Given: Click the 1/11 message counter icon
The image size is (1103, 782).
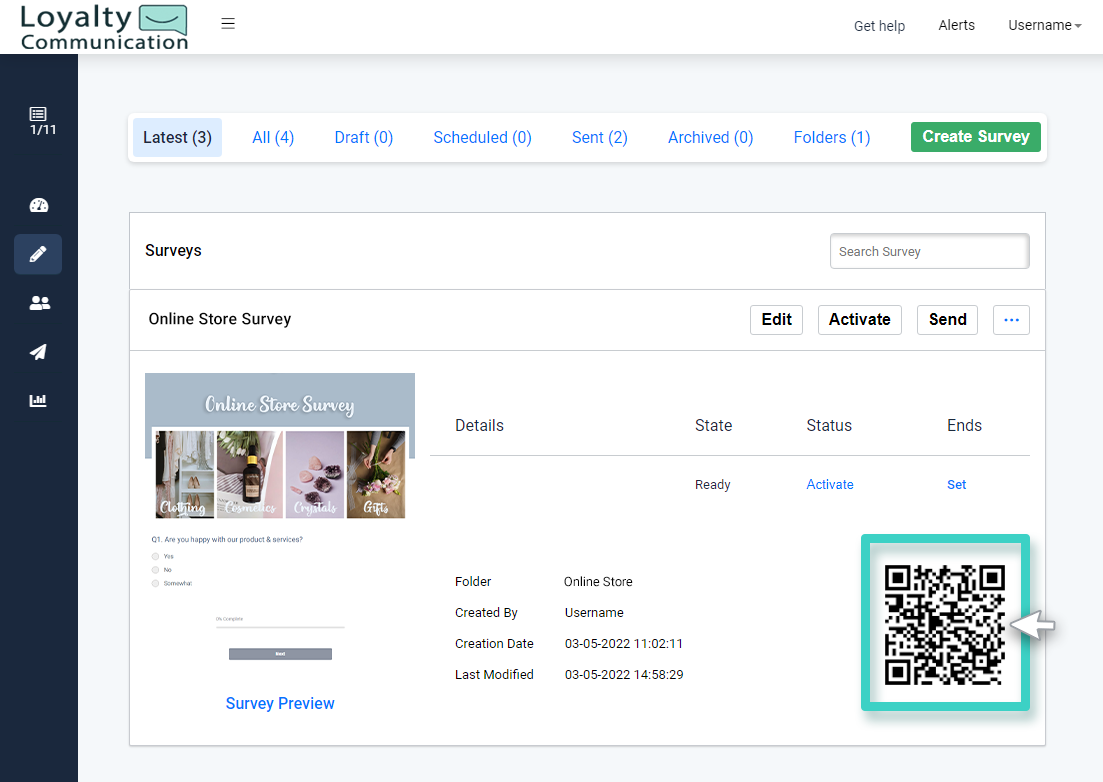Looking at the screenshot, I should pyautogui.click(x=39, y=120).
